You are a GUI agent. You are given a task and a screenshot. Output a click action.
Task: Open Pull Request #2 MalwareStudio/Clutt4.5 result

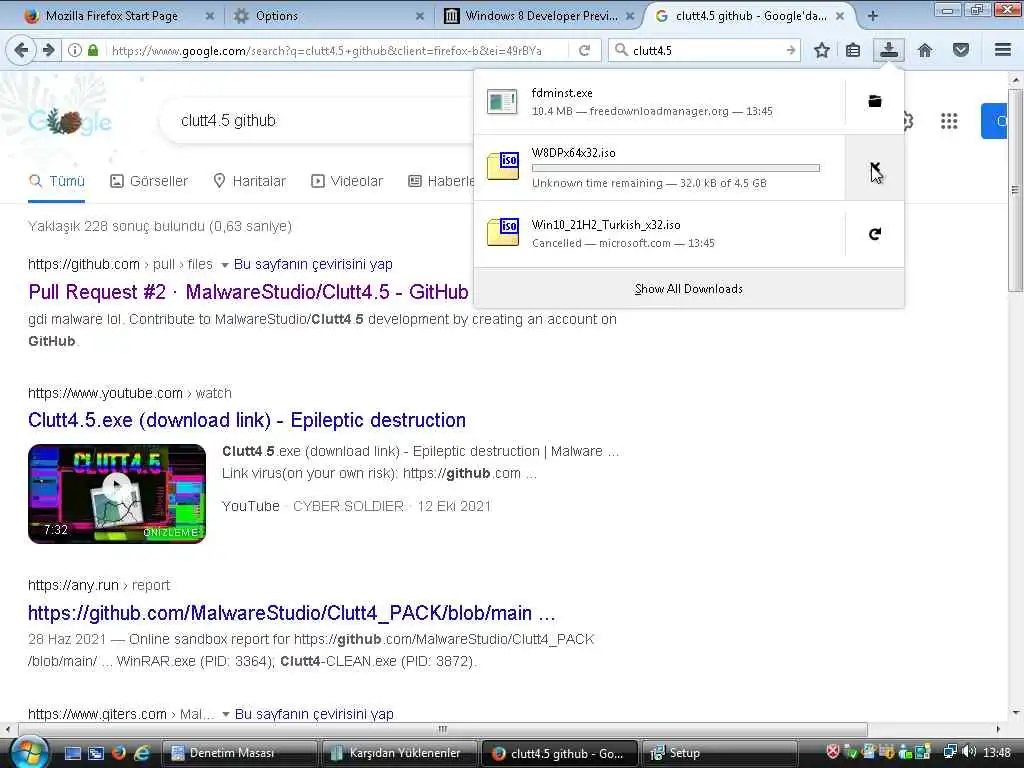click(x=248, y=292)
